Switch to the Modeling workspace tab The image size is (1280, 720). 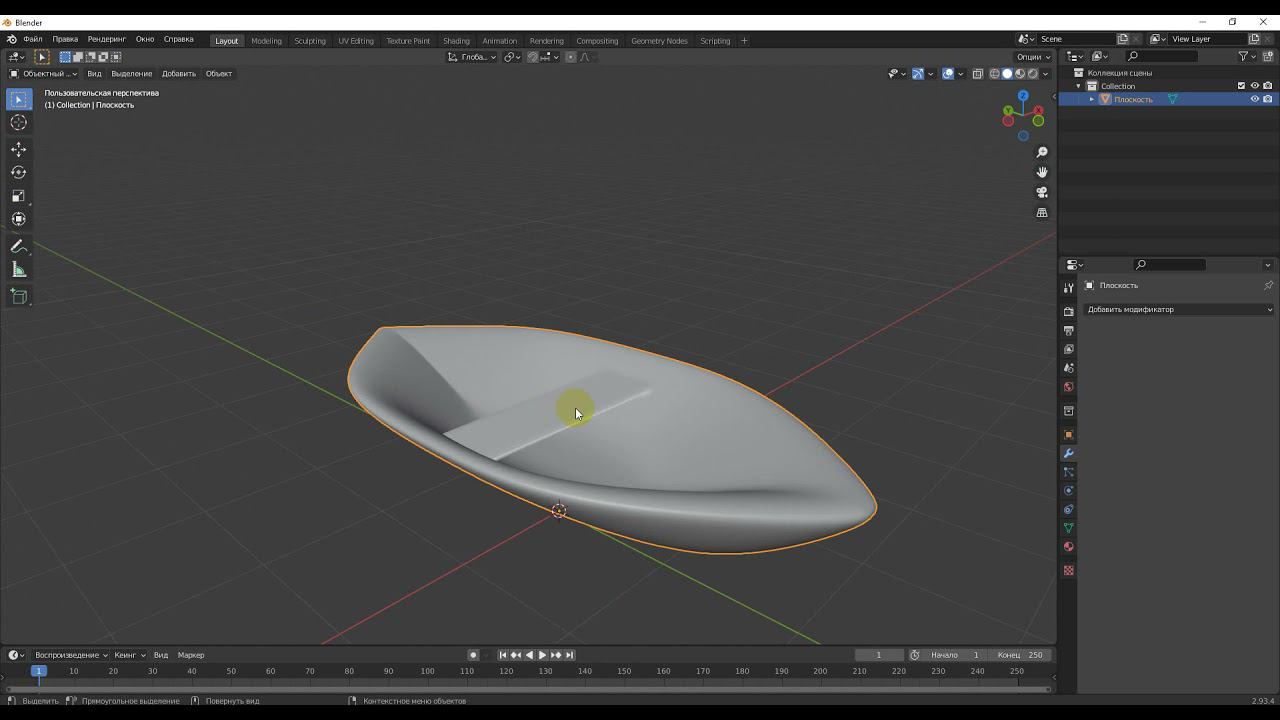266,41
